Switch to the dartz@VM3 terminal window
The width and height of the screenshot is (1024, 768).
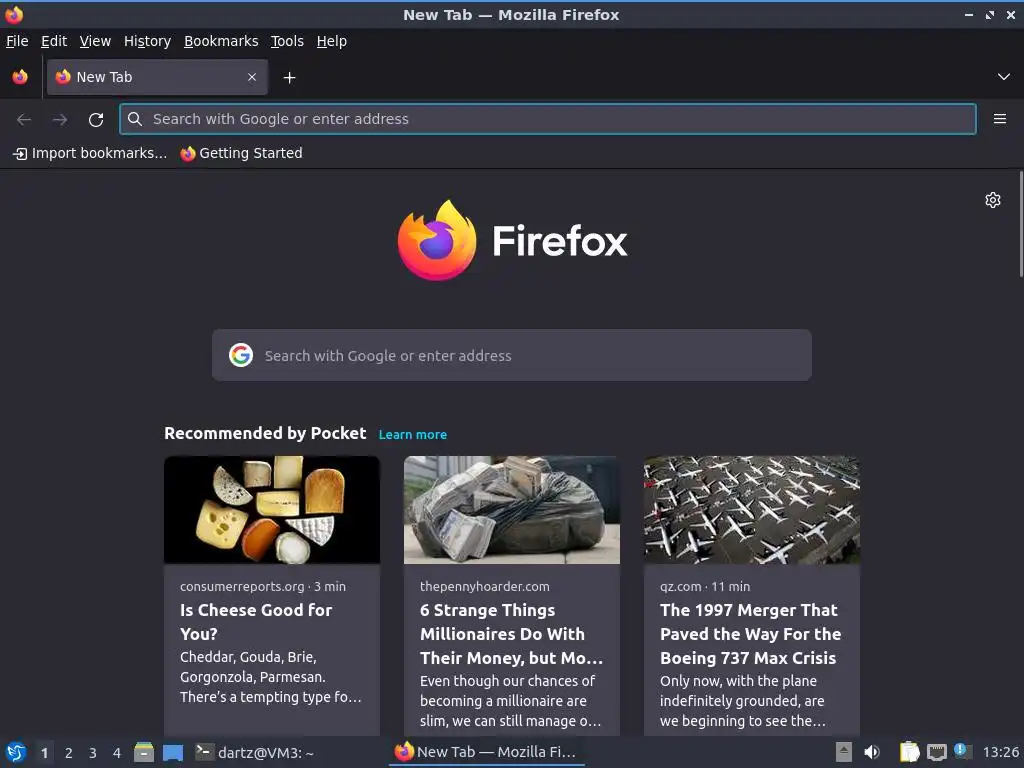(255, 752)
